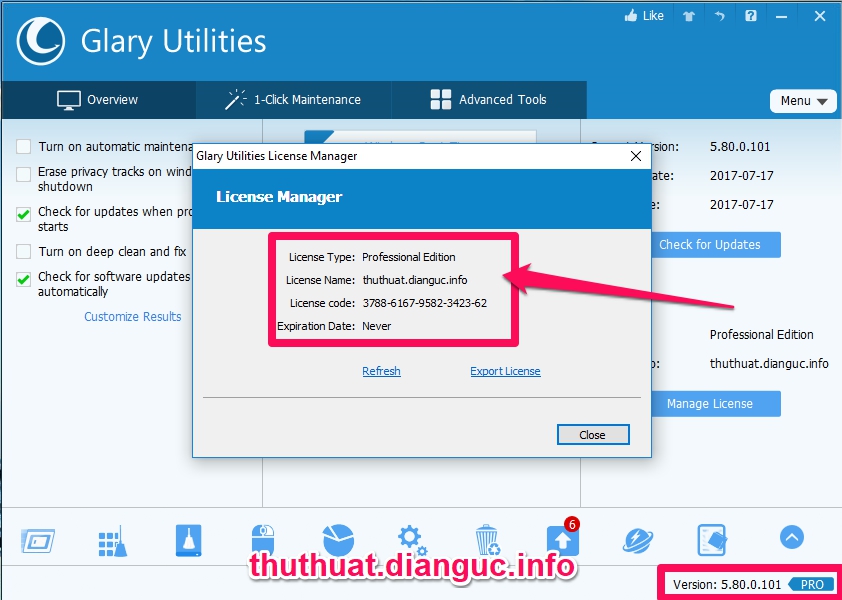
Task: Click the Export License link
Action: click(x=505, y=371)
